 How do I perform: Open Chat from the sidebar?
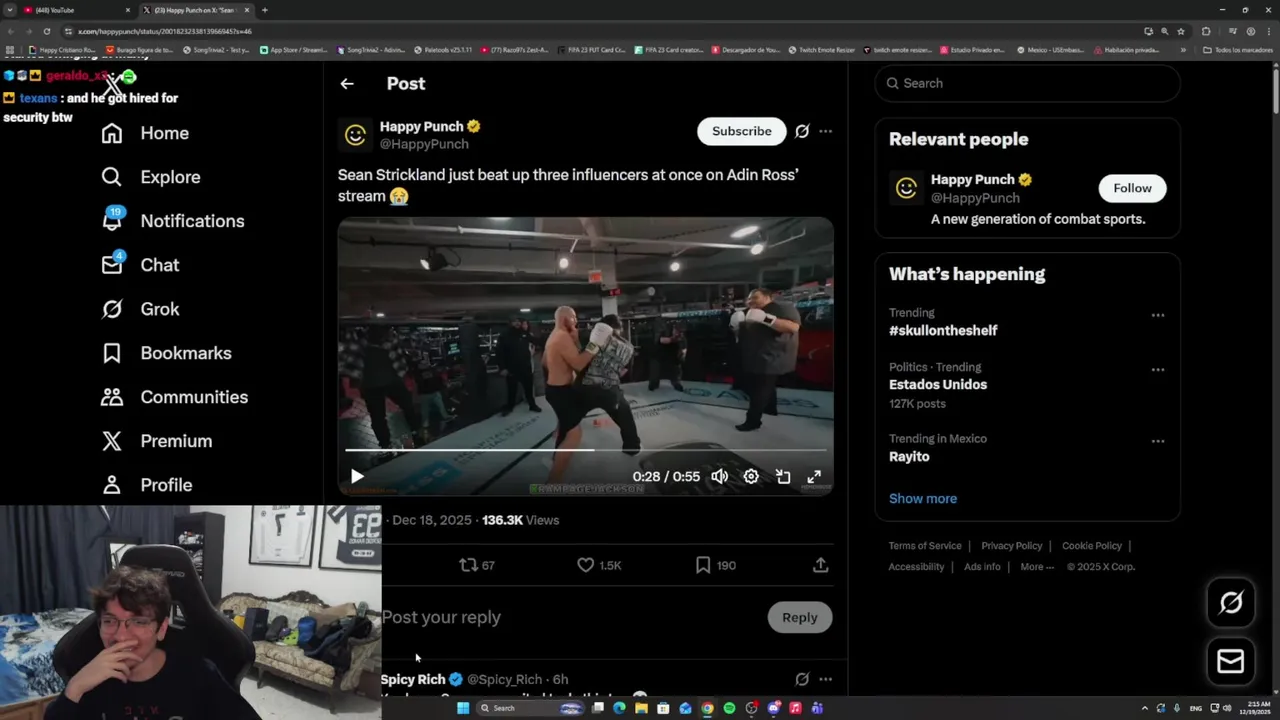pyautogui.click(x=140, y=265)
